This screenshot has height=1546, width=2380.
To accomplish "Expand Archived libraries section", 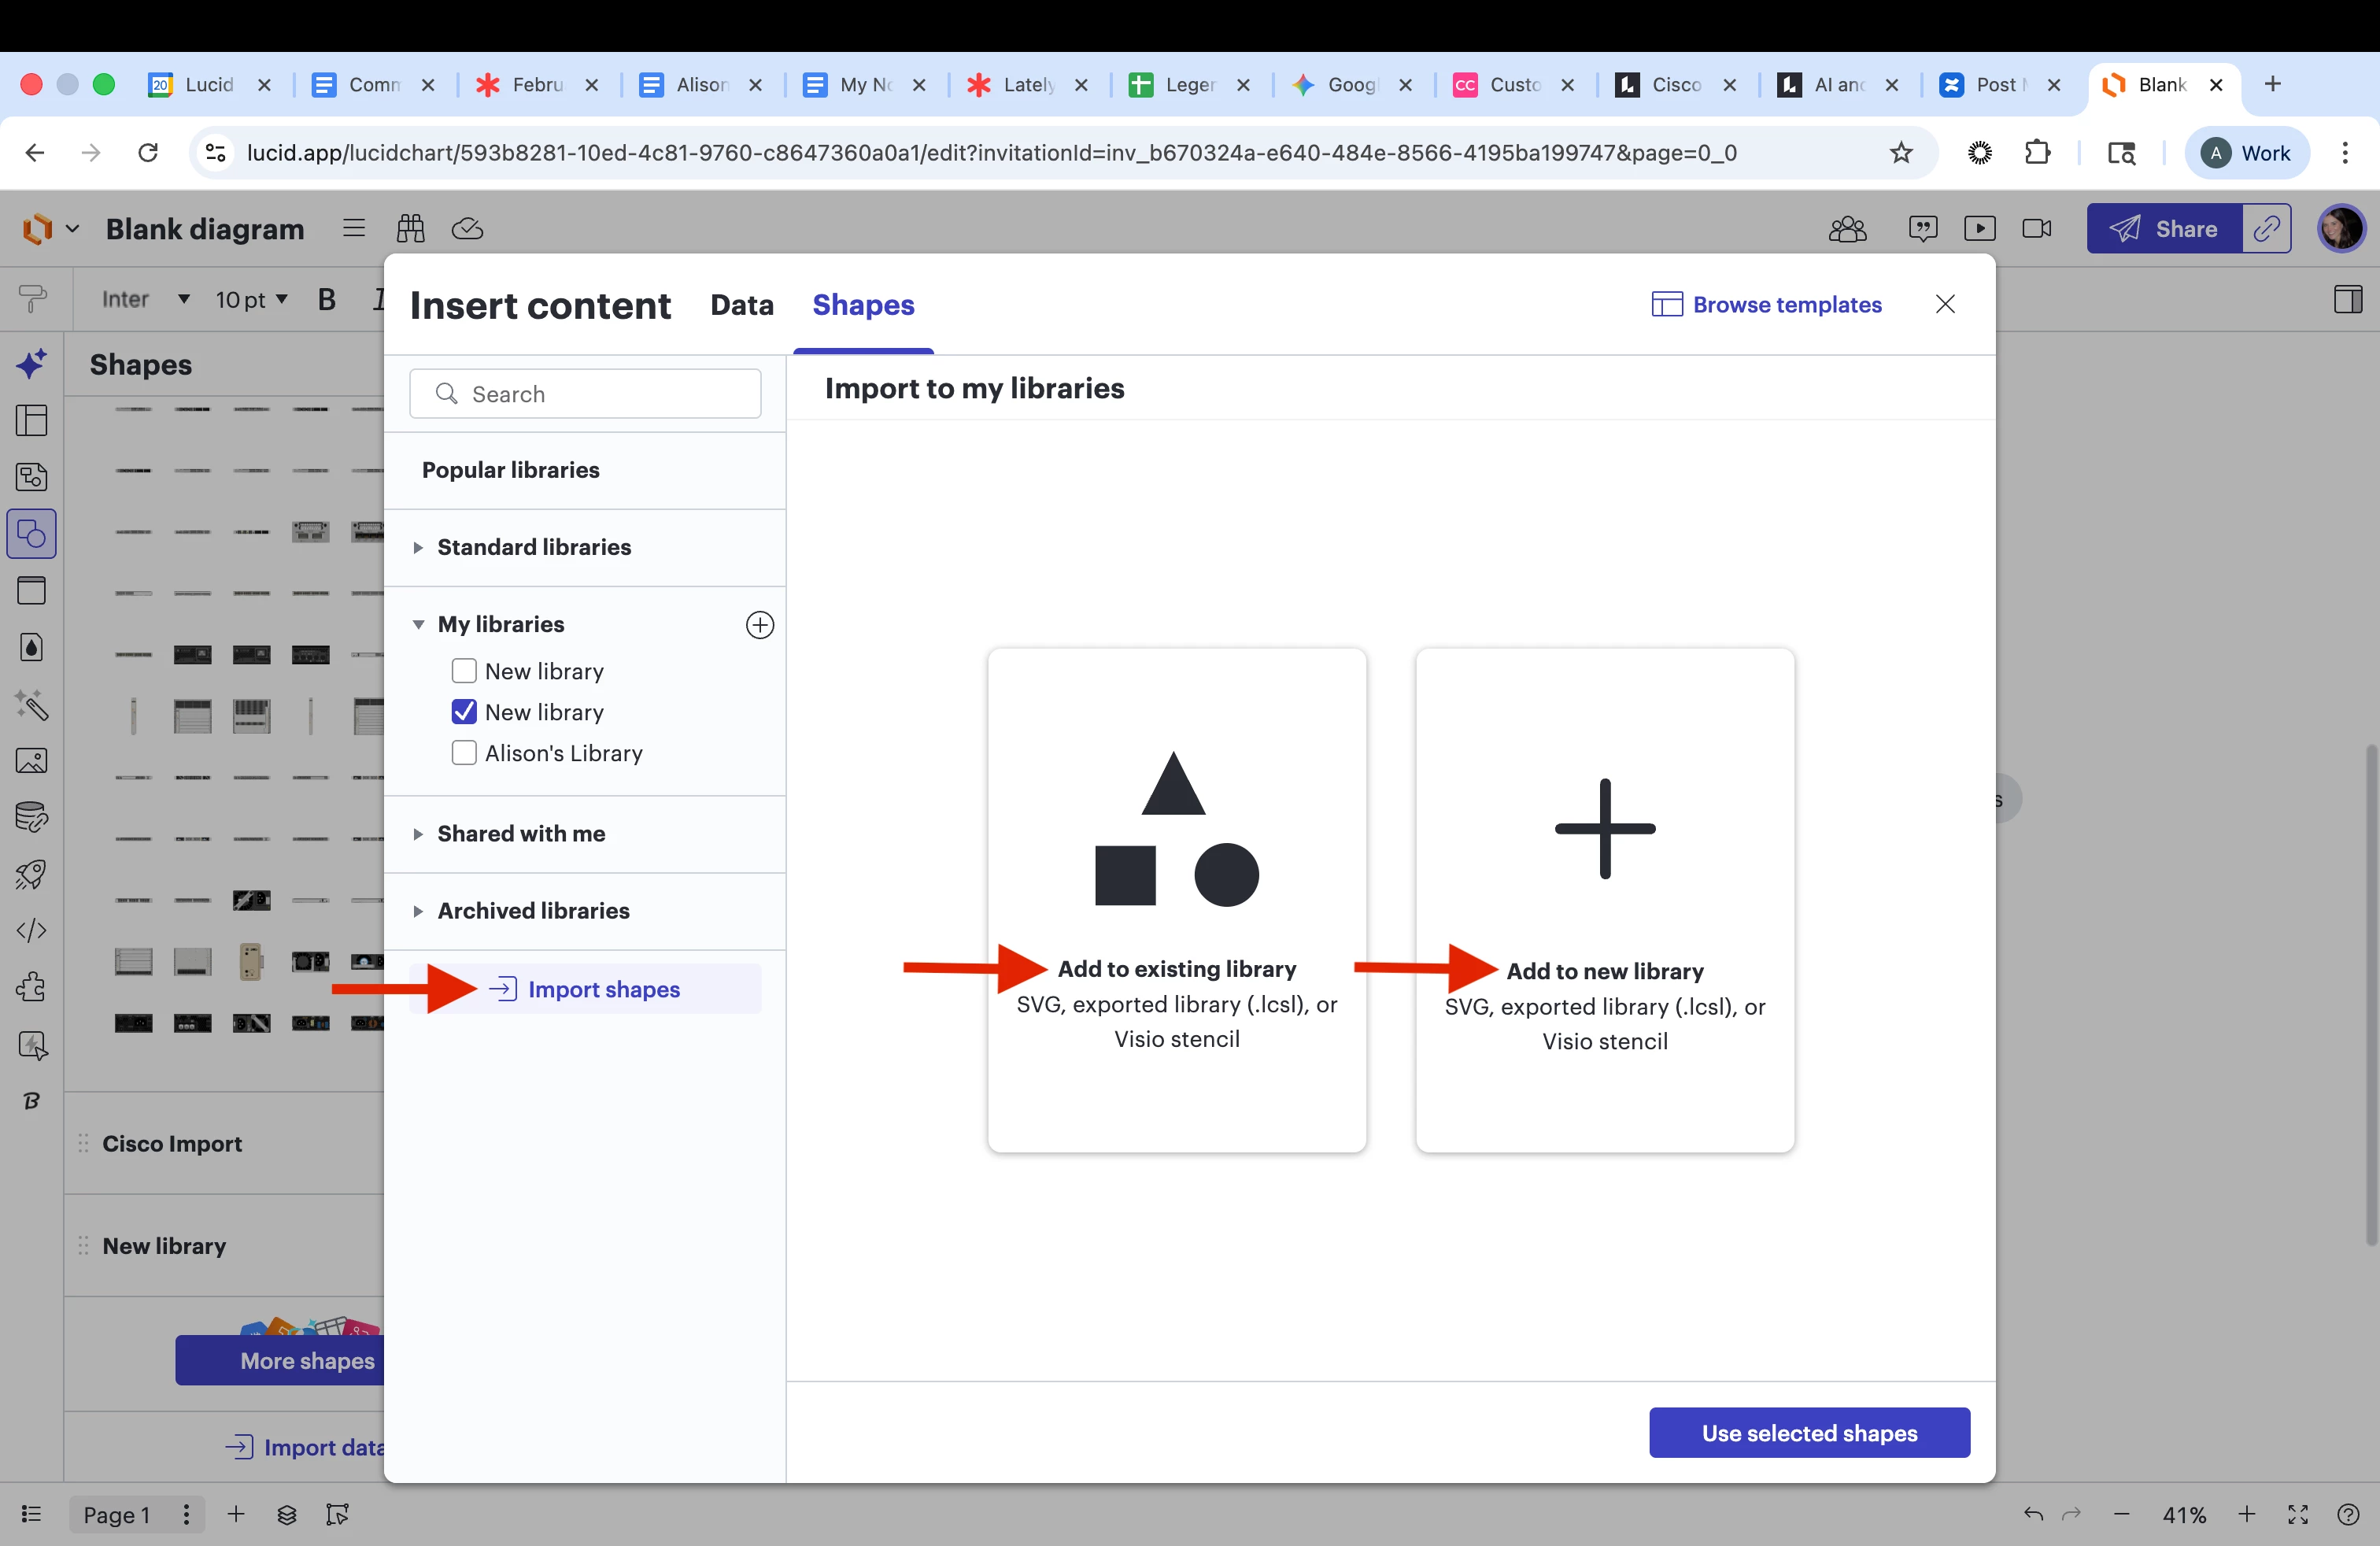I will pos(532,911).
